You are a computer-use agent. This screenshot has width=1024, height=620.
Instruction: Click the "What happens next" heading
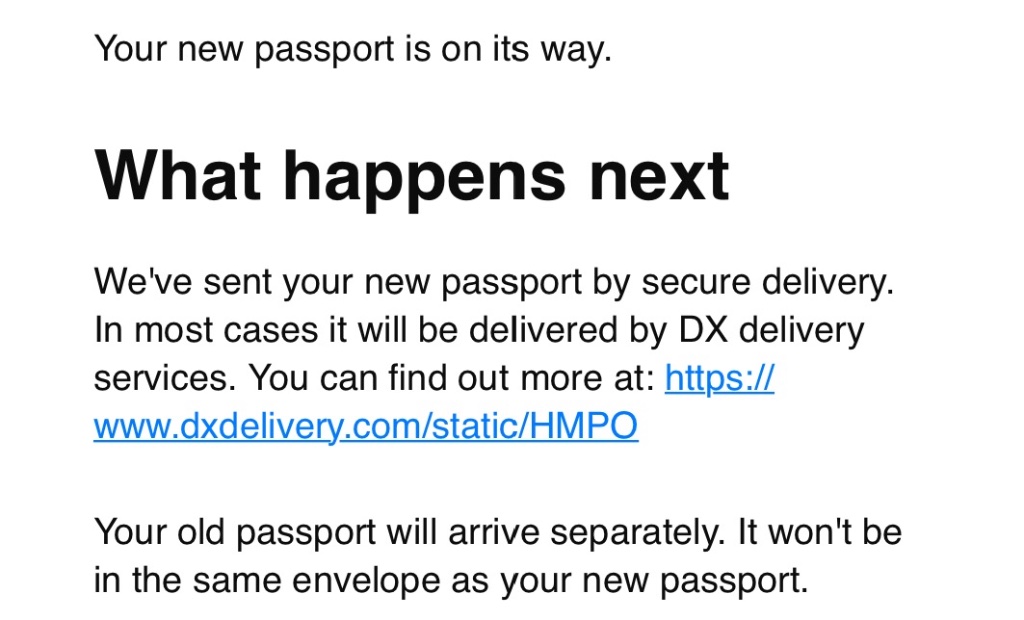coord(411,177)
